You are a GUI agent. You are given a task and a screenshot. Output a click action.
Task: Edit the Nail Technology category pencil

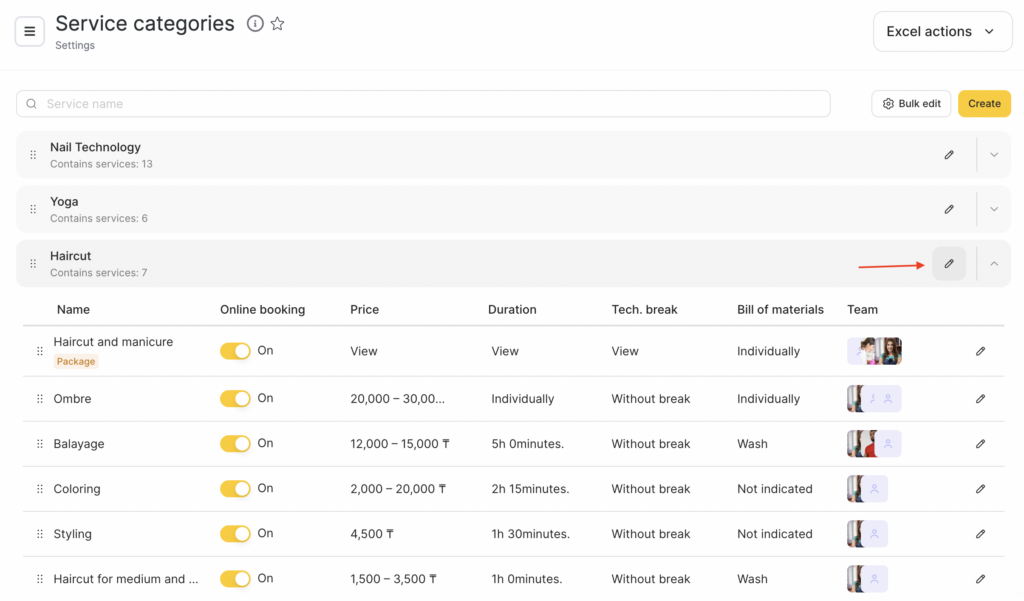(949, 155)
